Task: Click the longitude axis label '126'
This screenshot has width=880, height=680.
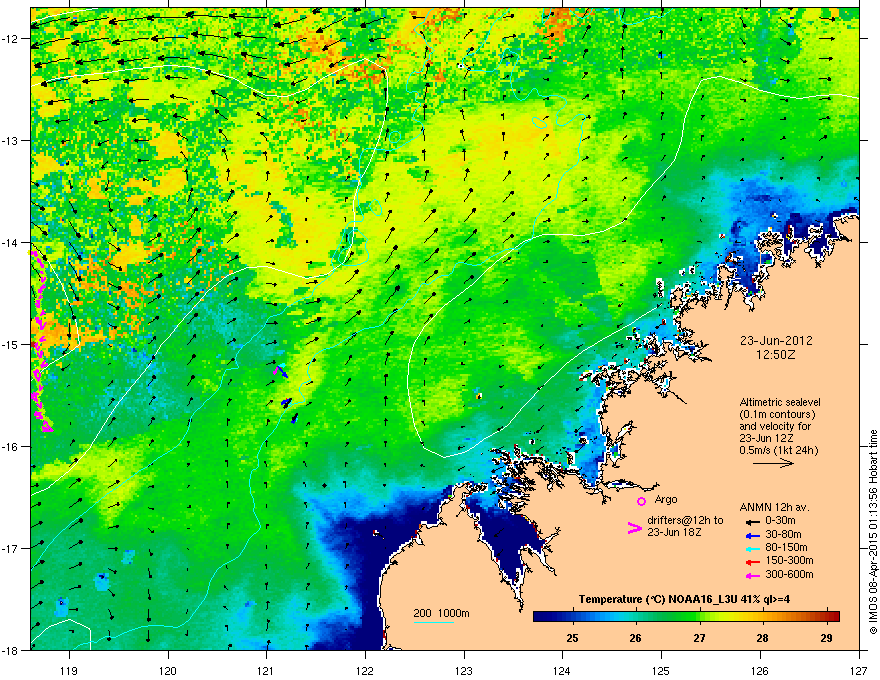Action: click(760, 670)
